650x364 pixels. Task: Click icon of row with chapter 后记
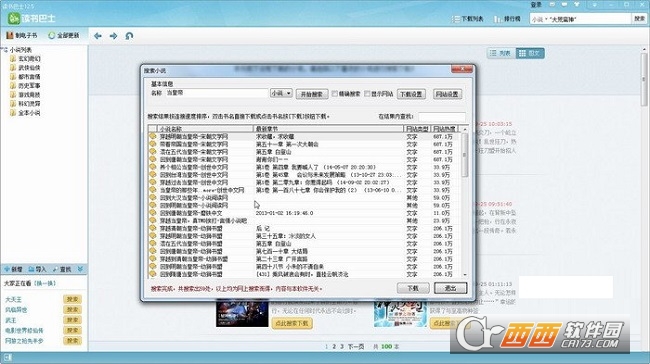[x=153, y=228]
